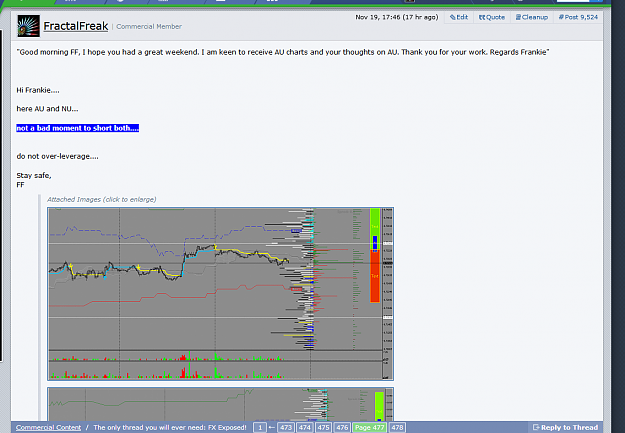The height and width of the screenshot is (433, 625).
Task: Click the current Page 477 indicator
Action: pyautogui.click(x=369, y=427)
